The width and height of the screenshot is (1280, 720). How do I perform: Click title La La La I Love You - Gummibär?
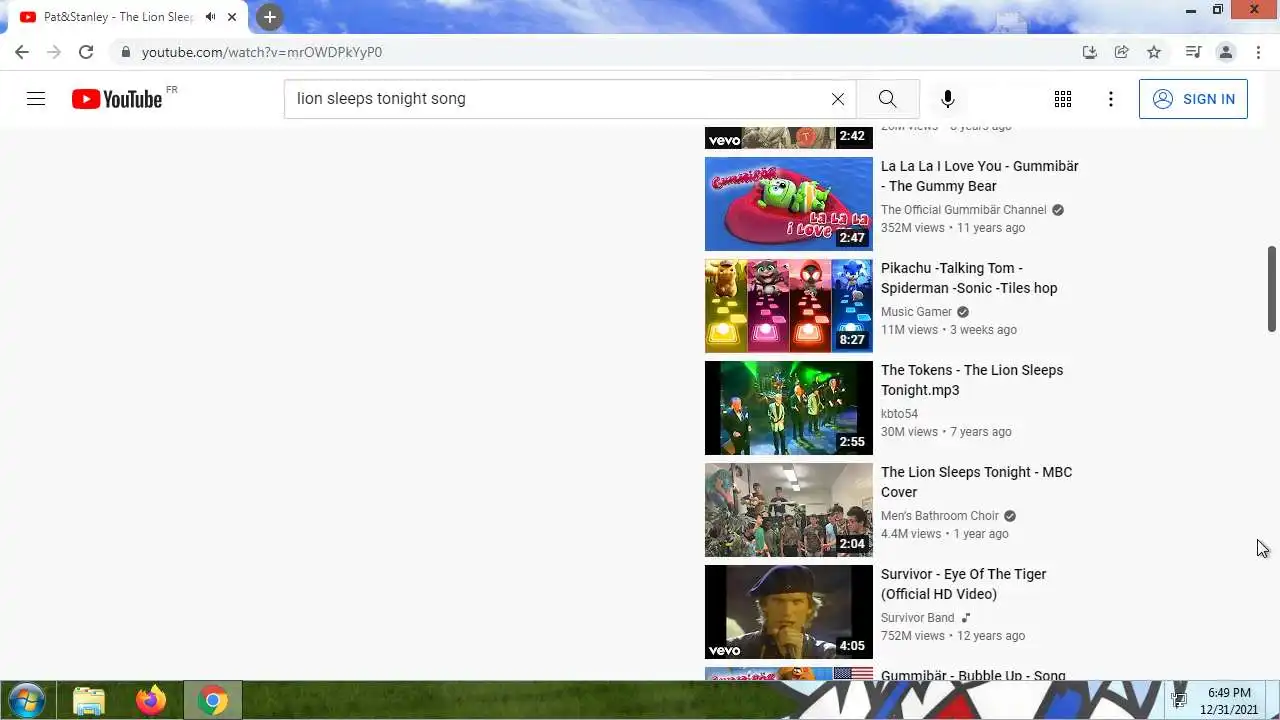coord(979,176)
